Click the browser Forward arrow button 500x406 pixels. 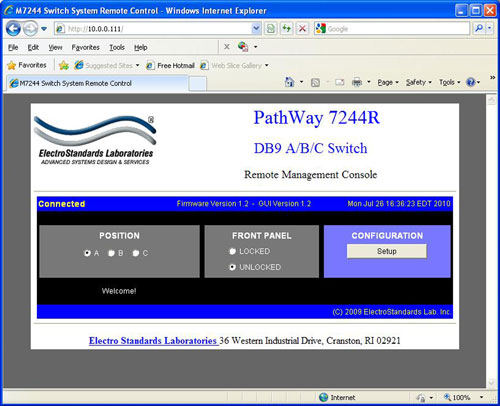30,29
